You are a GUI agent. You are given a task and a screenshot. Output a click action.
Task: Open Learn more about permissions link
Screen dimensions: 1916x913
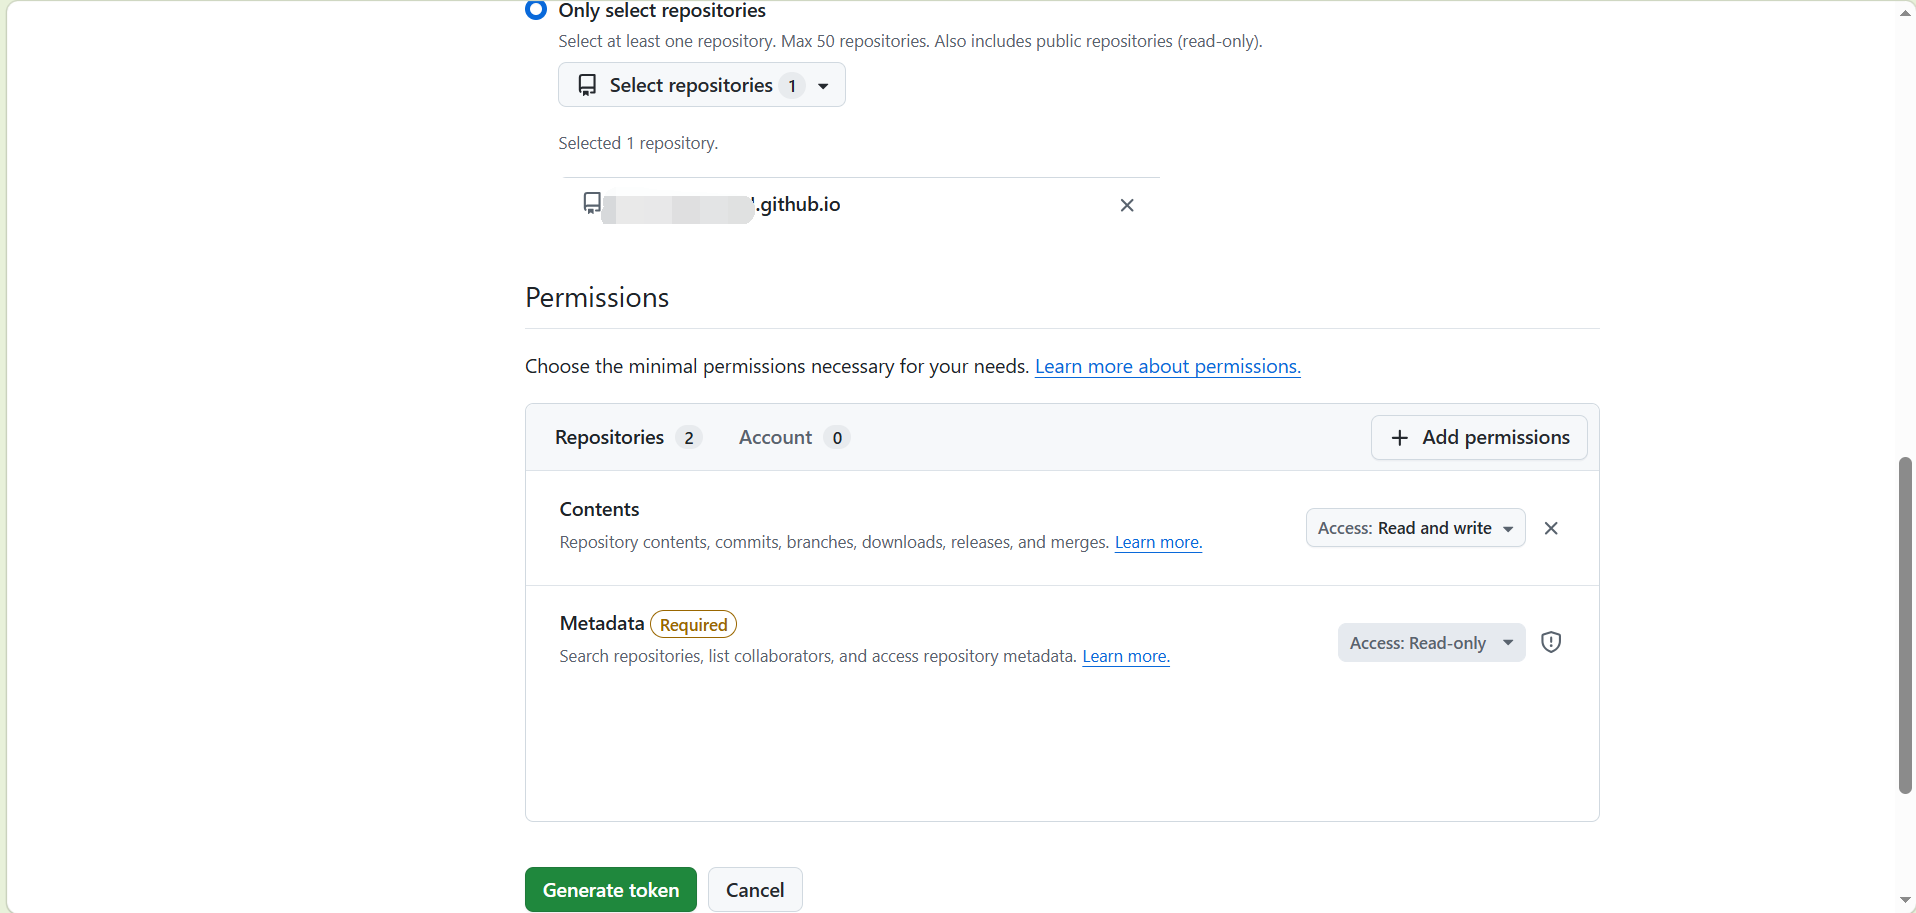(x=1167, y=366)
